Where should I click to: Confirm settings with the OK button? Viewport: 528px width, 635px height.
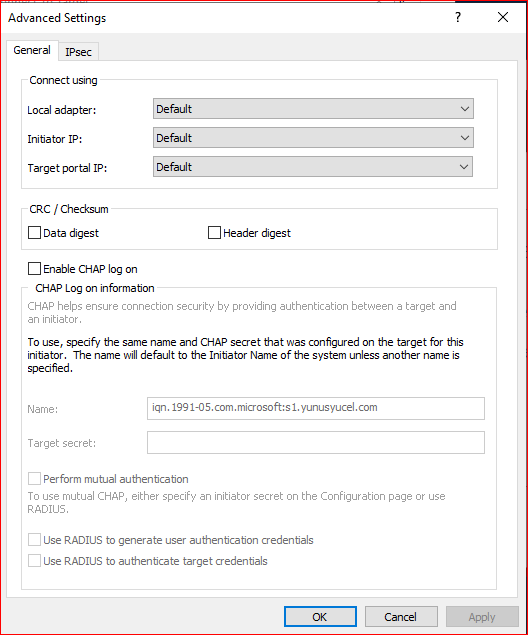click(x=320, y=617)
